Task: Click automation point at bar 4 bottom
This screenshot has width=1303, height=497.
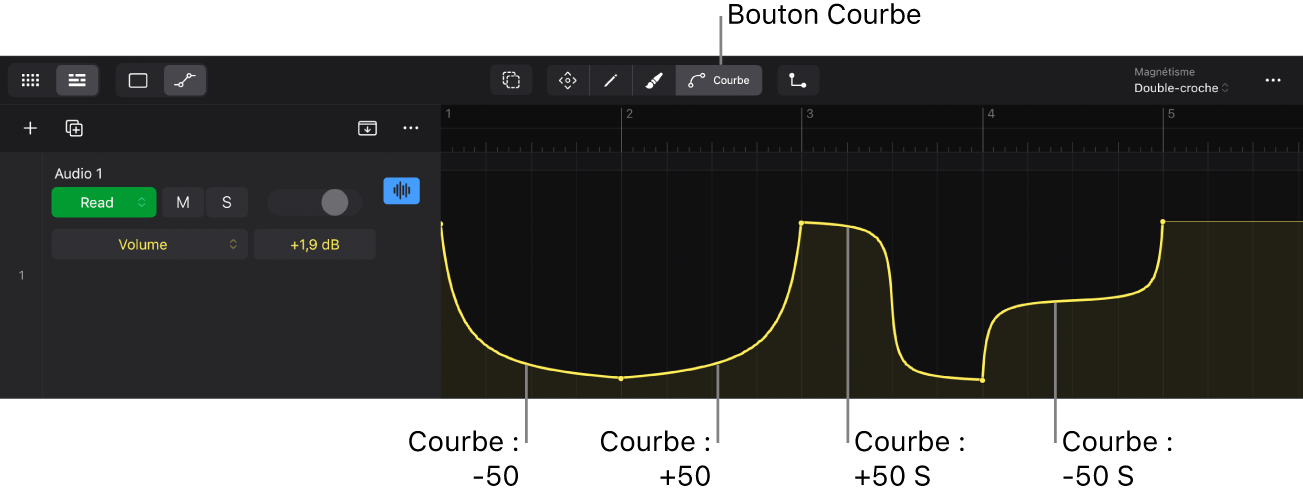Action: coord(982,380)
